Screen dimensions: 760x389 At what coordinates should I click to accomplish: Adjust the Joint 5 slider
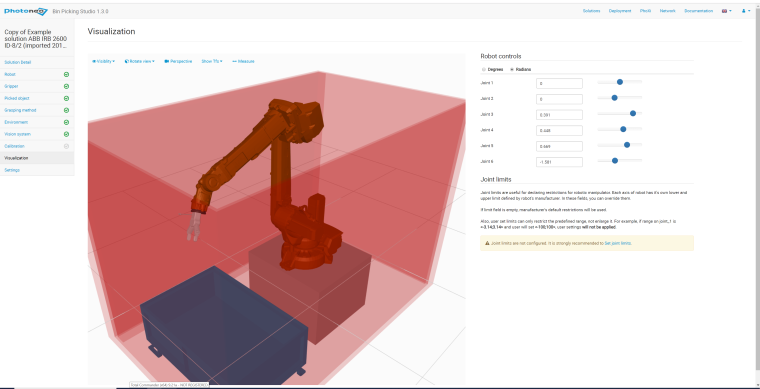tap(619, 145)
